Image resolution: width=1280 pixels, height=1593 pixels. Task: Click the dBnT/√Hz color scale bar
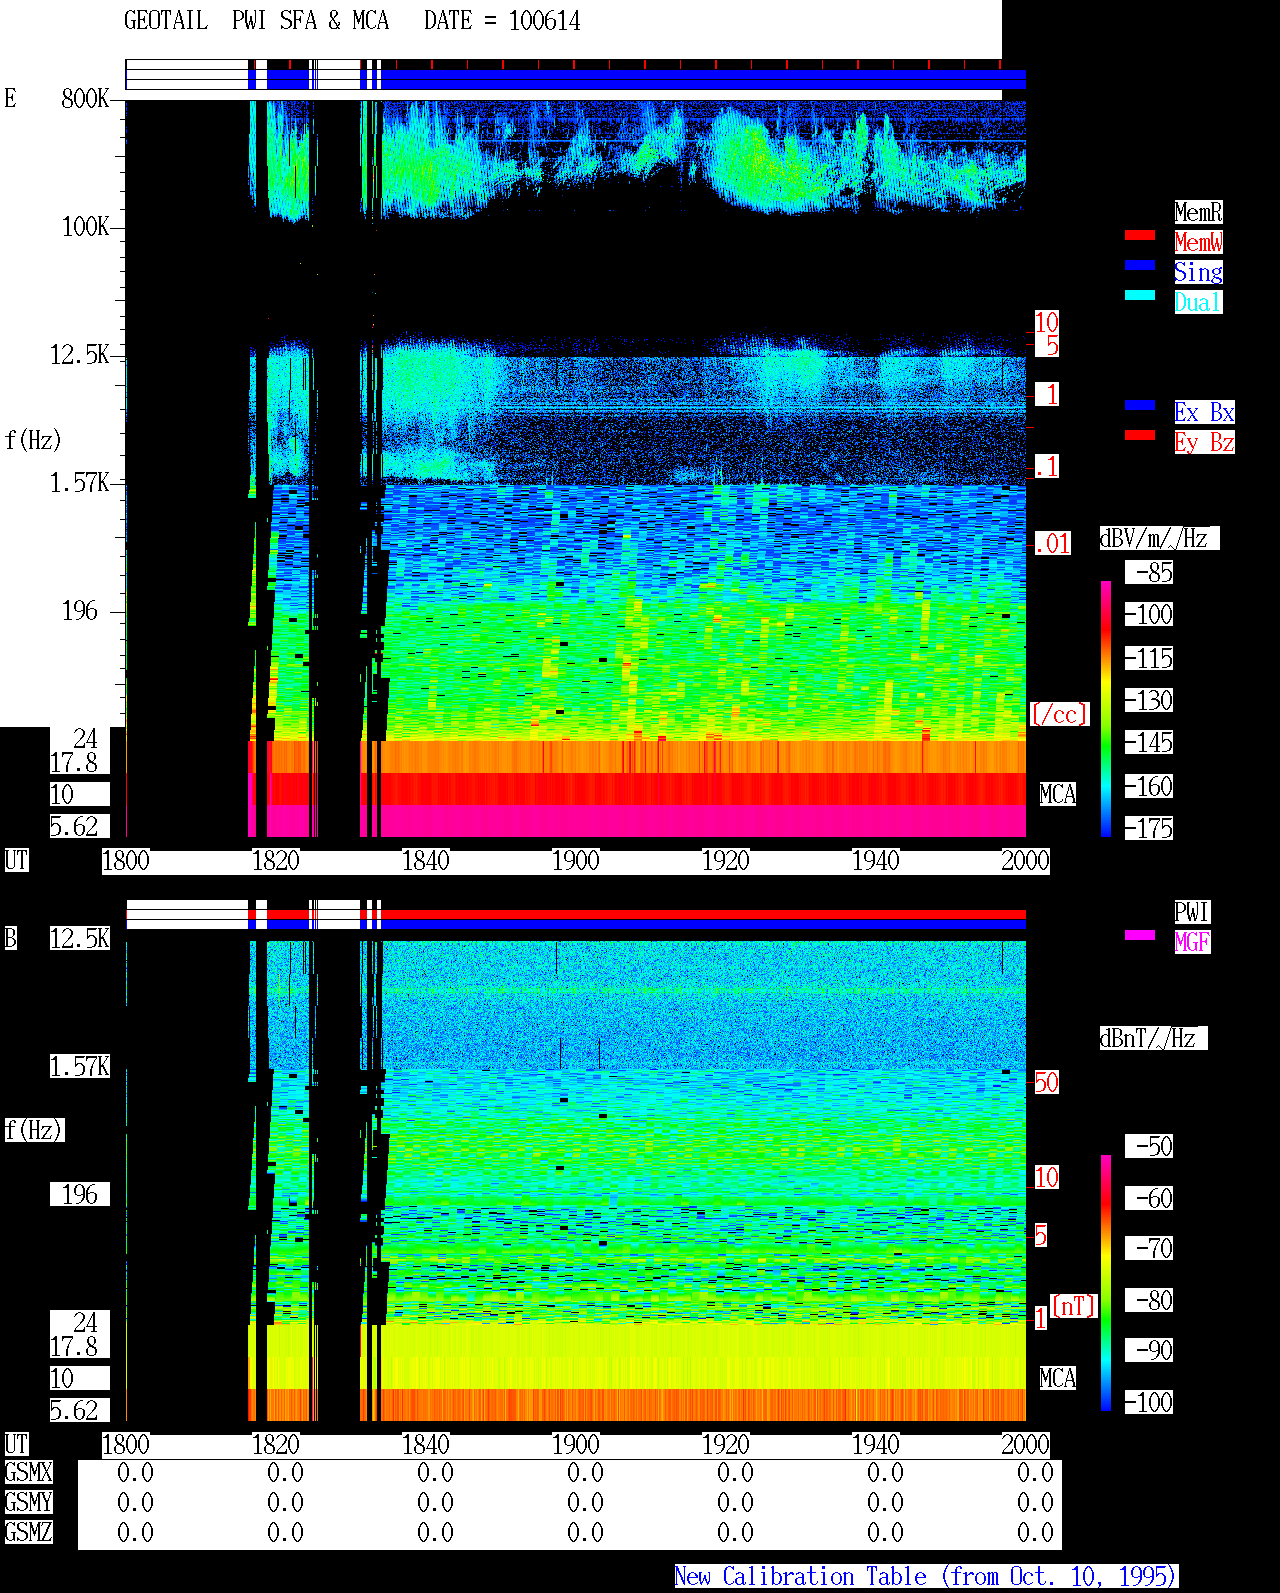click(x=1106, y=1283)
